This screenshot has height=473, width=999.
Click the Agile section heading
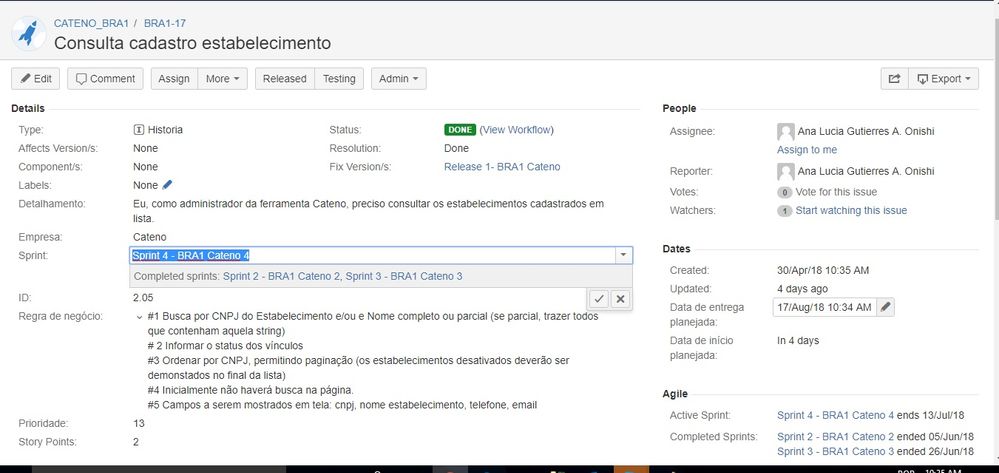pyautogui.click(x=675, y=395)
